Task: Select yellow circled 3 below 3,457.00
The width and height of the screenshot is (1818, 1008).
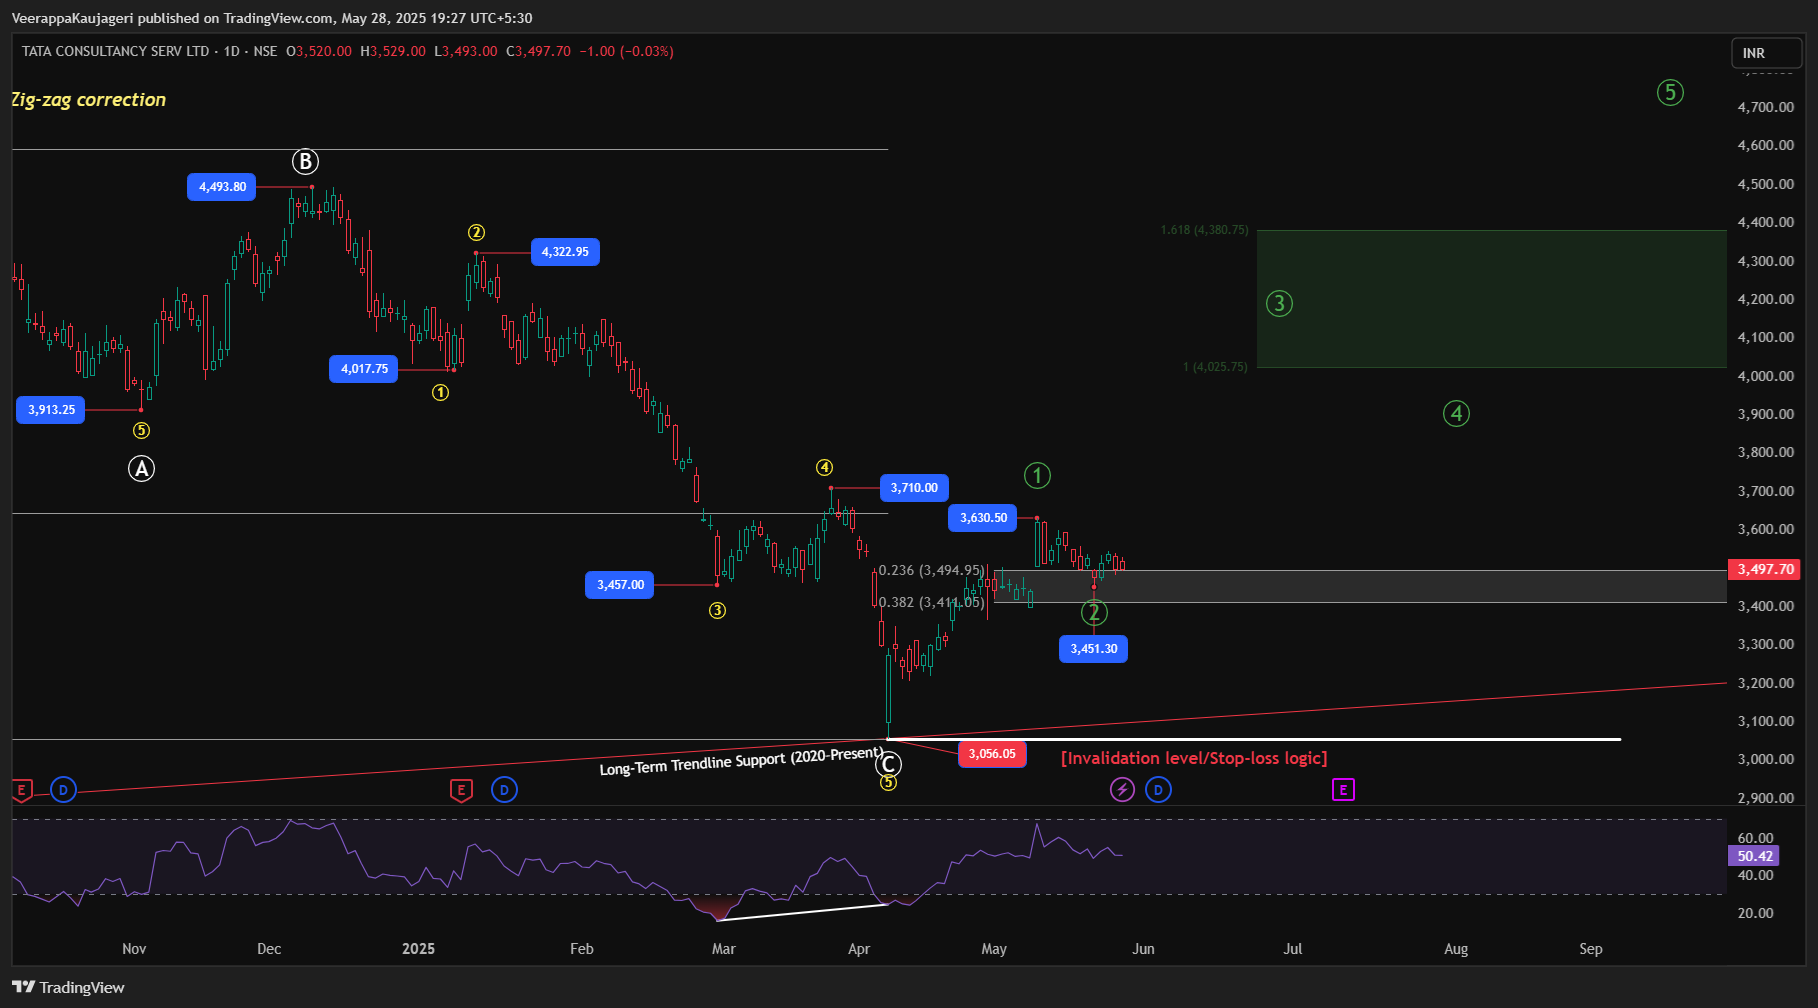Action: (x=717, y=610)
